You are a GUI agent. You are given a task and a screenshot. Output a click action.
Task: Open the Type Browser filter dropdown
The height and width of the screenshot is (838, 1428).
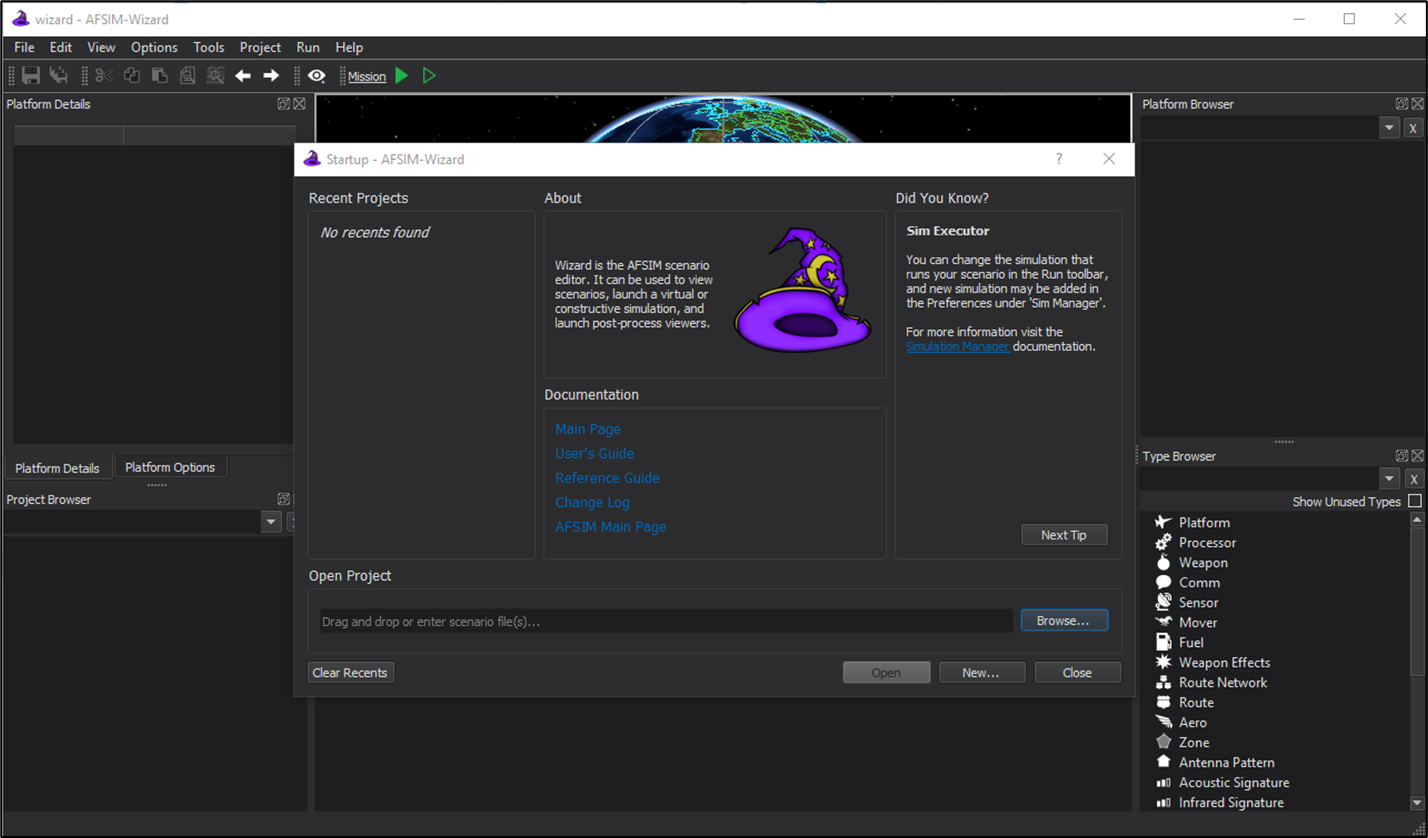click(x=1389, y=479)
